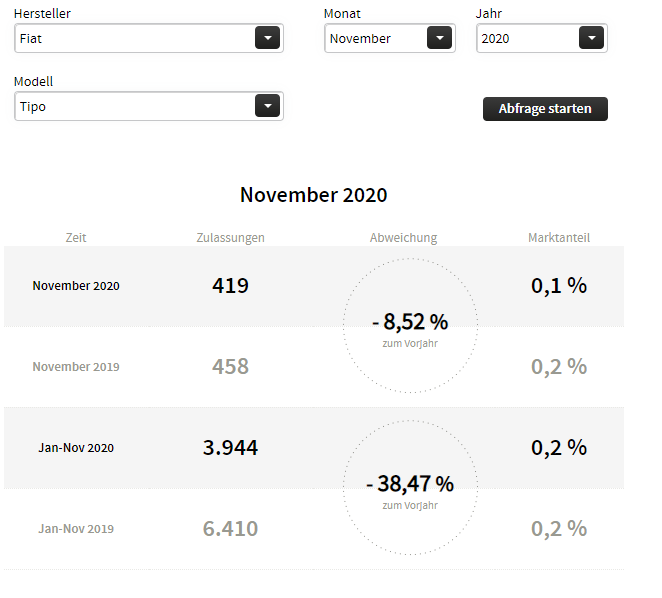
Task: Expand the Tipo model select box
Action: (135, 106)
